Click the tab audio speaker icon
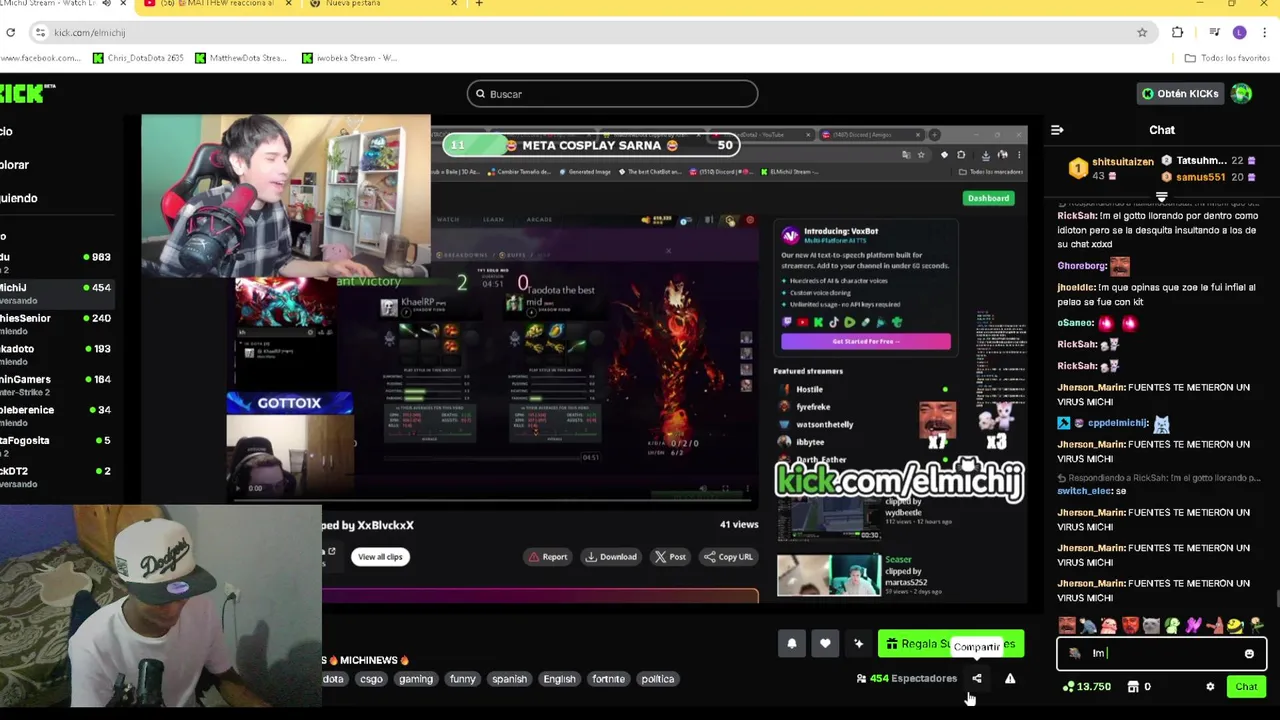1280x720 pixels. click(x=107, y=4)
